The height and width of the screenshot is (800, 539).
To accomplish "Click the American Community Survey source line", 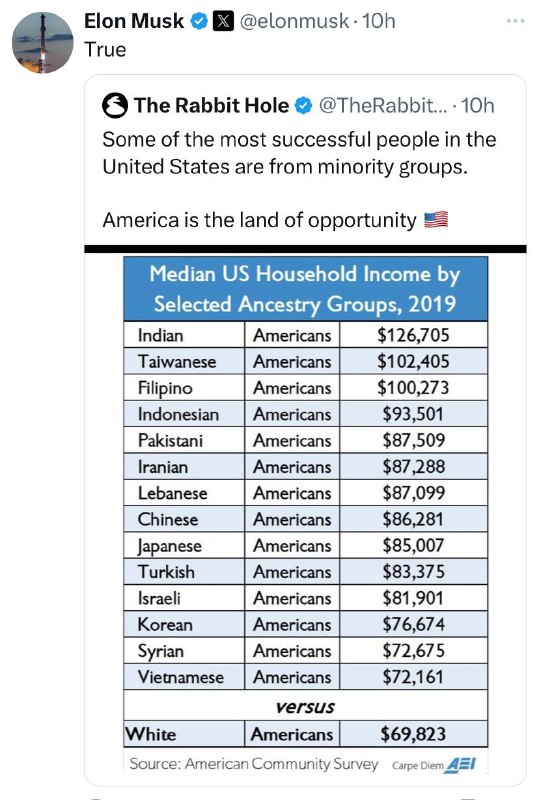I will click(x=253, y=764).
